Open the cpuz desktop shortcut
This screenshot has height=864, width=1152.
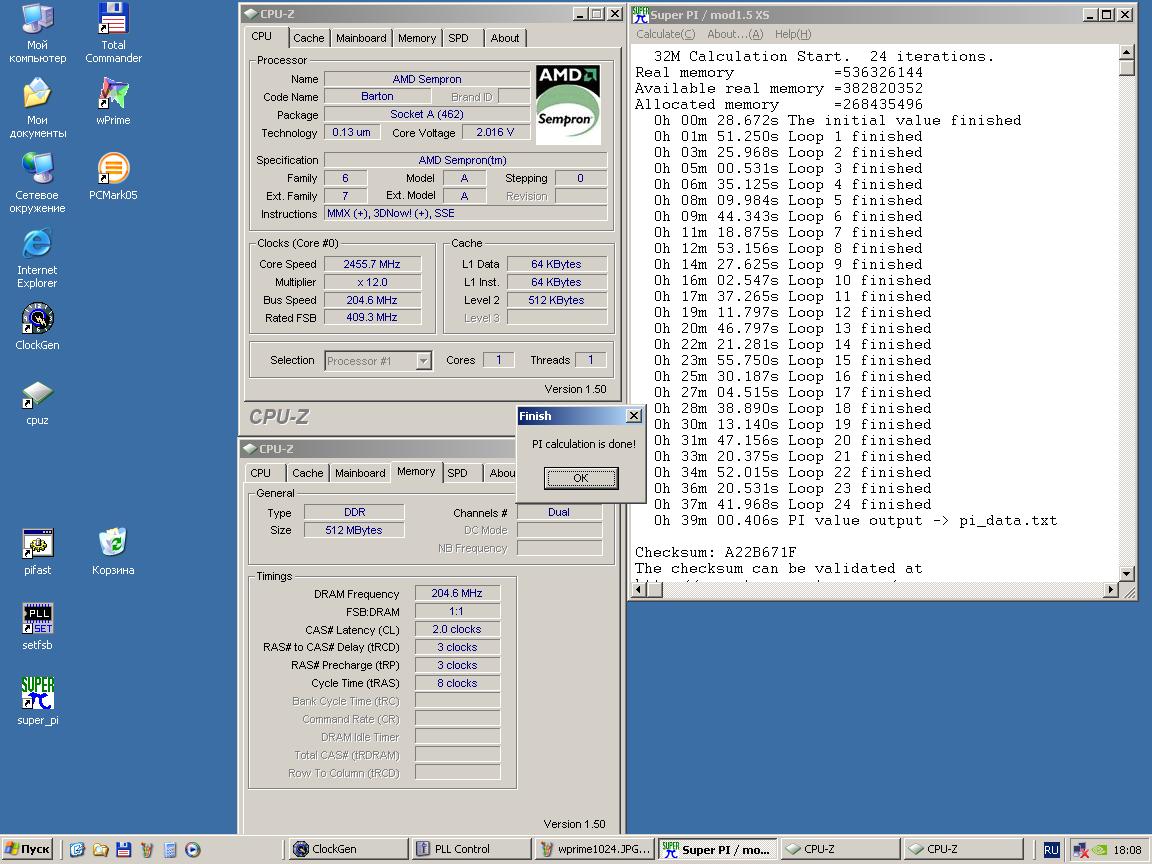pyautogui.click(x=37, y=402)
